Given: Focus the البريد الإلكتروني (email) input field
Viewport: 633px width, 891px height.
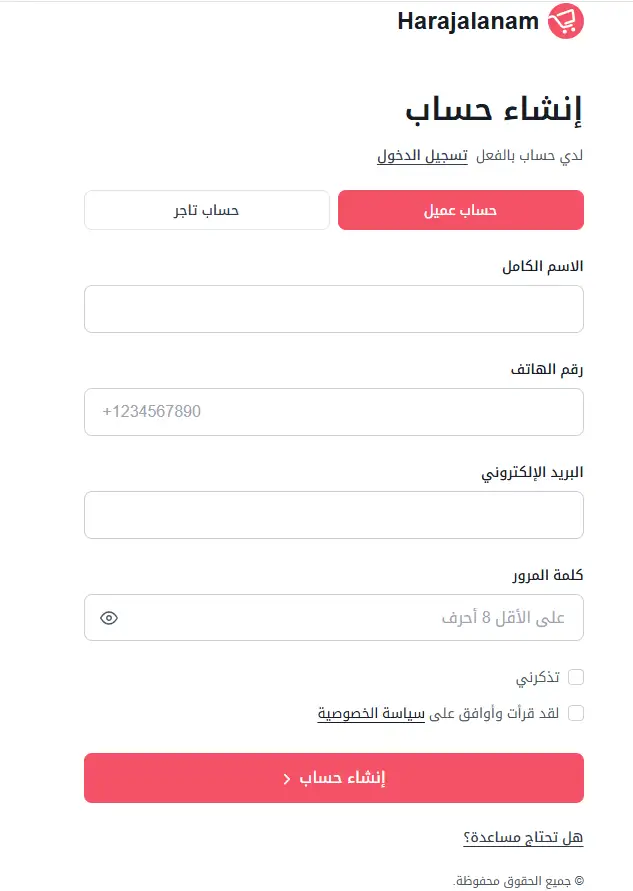Looking at the screenshot, I should click(334, 515).
